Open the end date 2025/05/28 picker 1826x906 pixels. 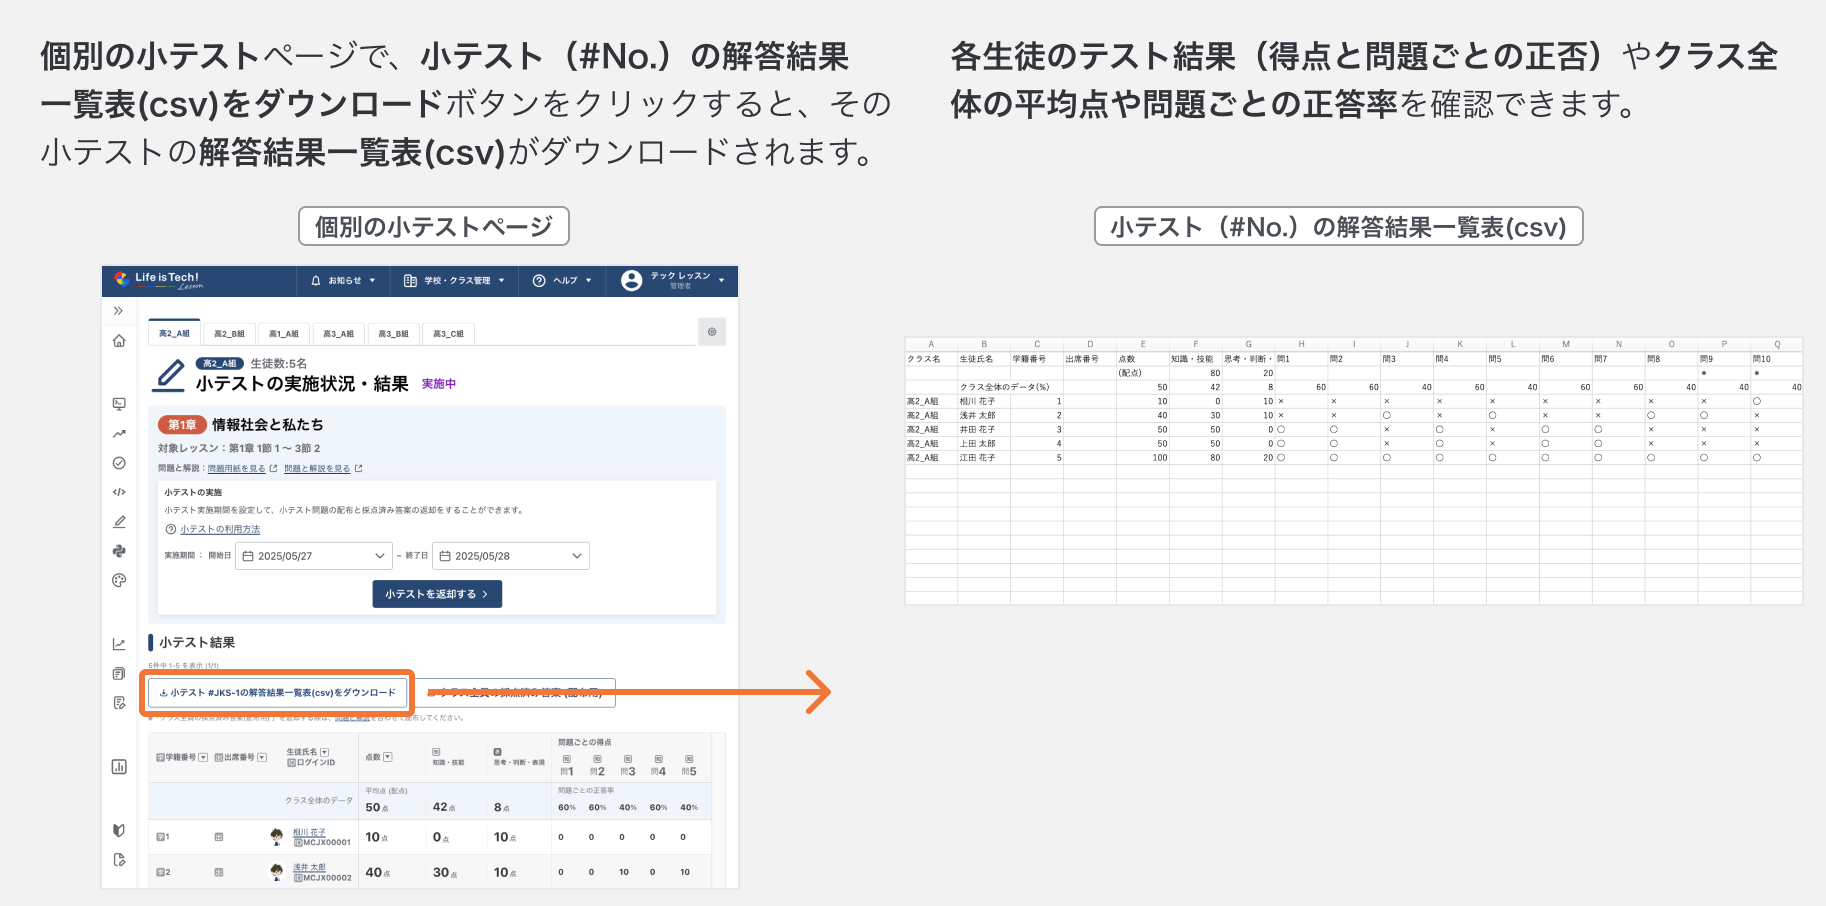pyautogui.click(x=511, y=556)
